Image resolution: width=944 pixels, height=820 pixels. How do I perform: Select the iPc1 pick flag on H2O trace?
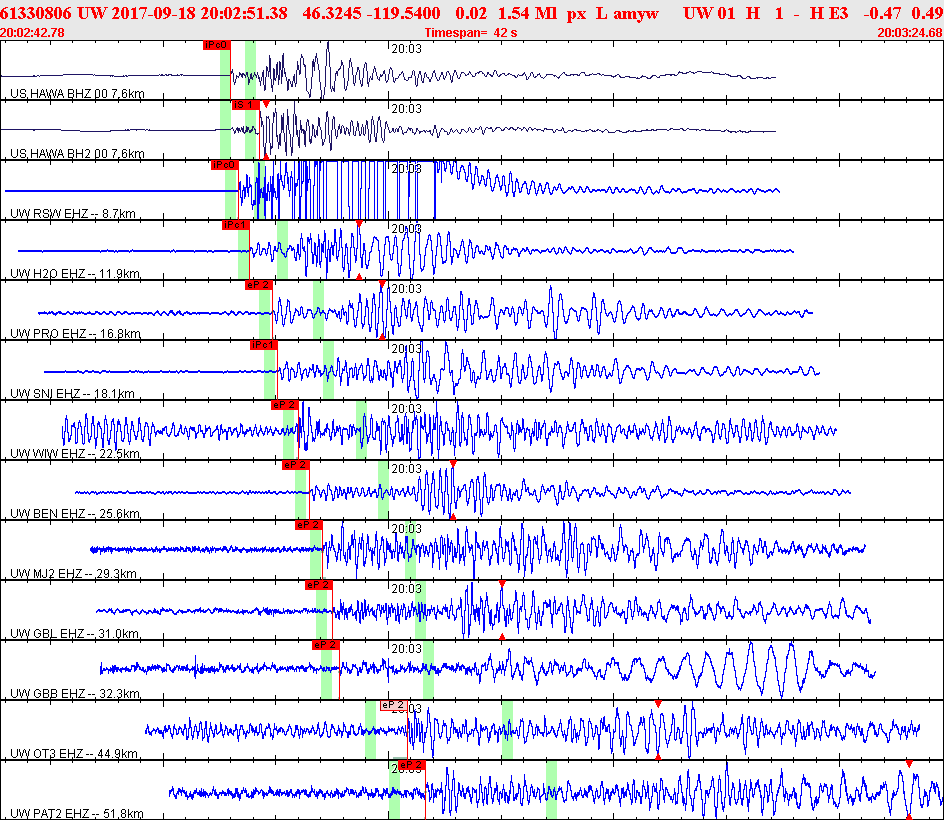[235, 225]
